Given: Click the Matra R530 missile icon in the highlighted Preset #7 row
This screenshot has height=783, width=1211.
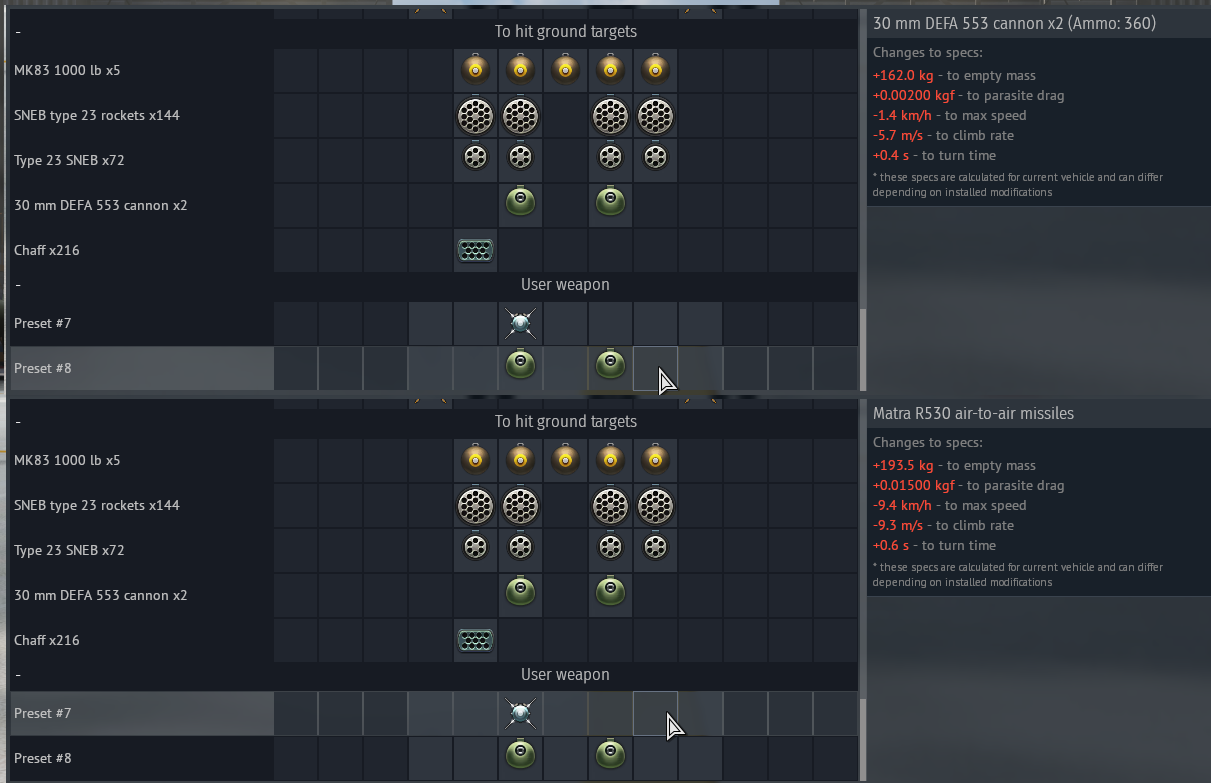Looking at the screenshot, I should (x=520, y=713).
